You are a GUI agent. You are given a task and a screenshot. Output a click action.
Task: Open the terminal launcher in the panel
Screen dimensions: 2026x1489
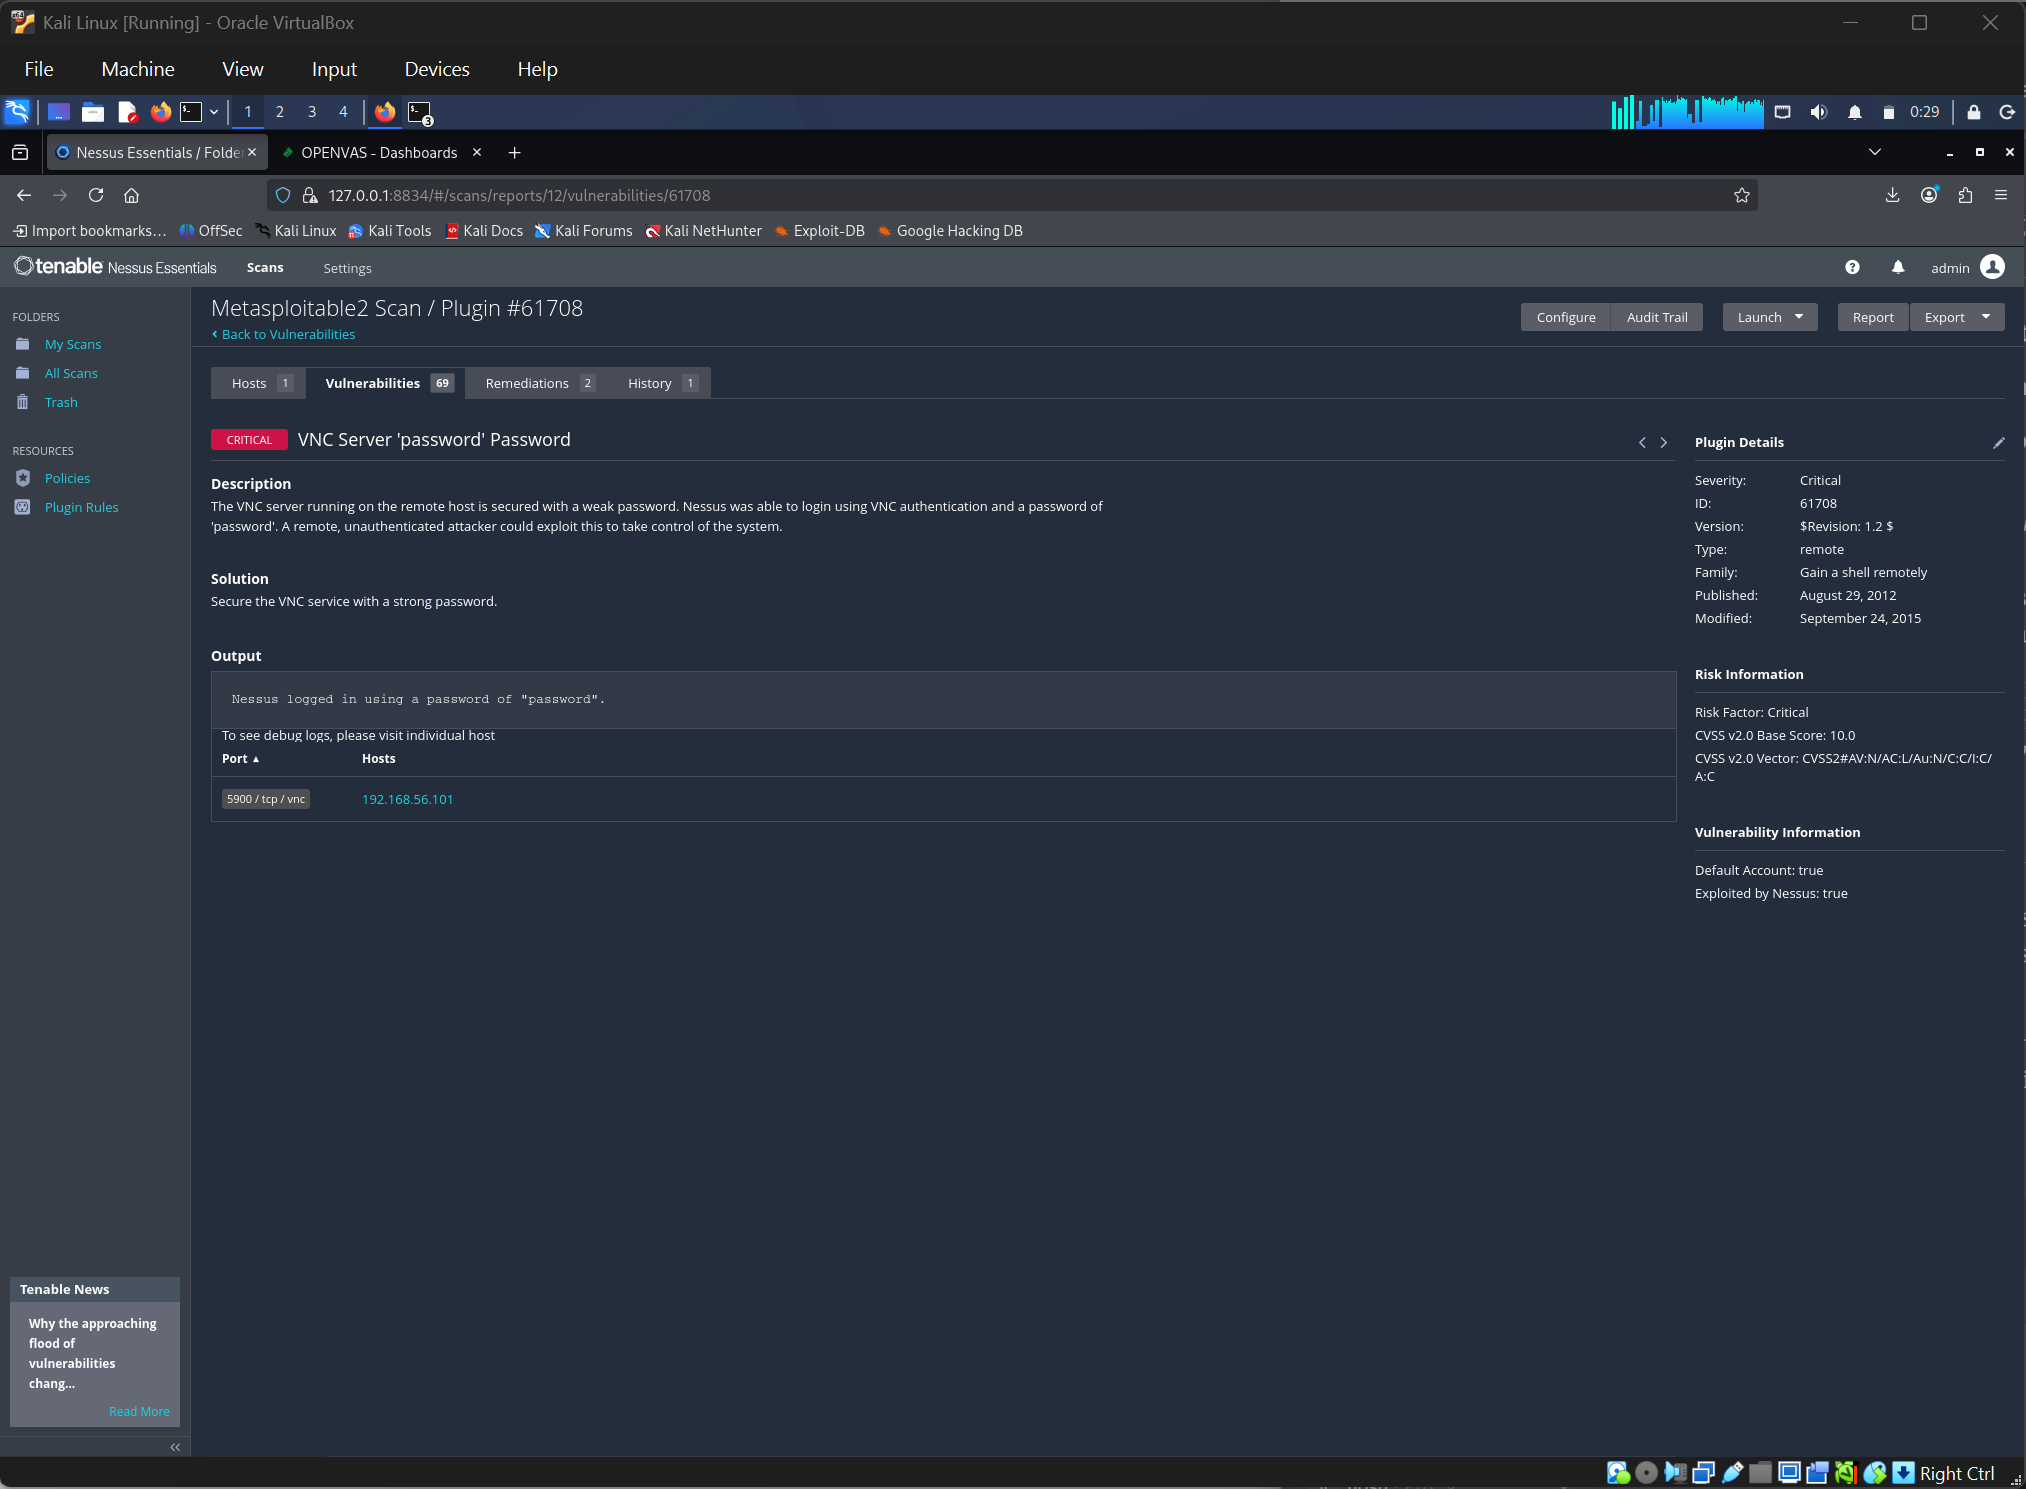(191, 112)
